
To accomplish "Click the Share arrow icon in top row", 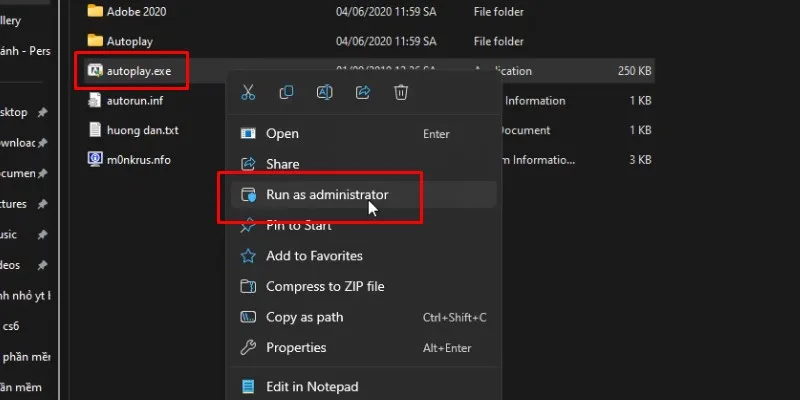I will coord(363,92).
